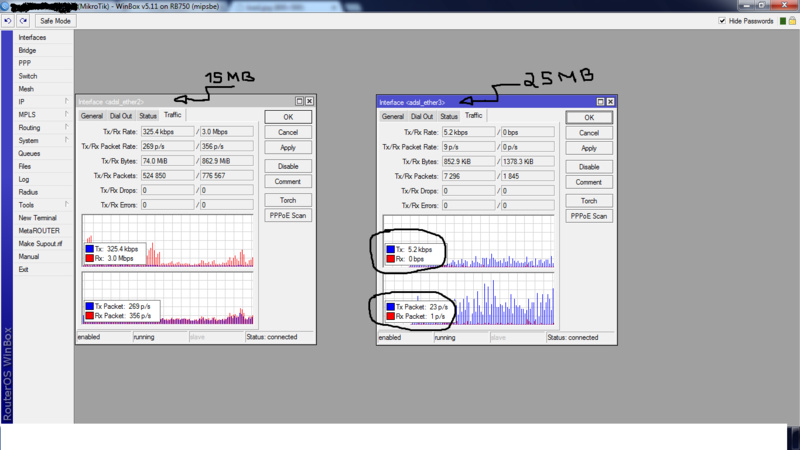
Task: Toggle Safe Mode button
Action: tap(55, 21)
